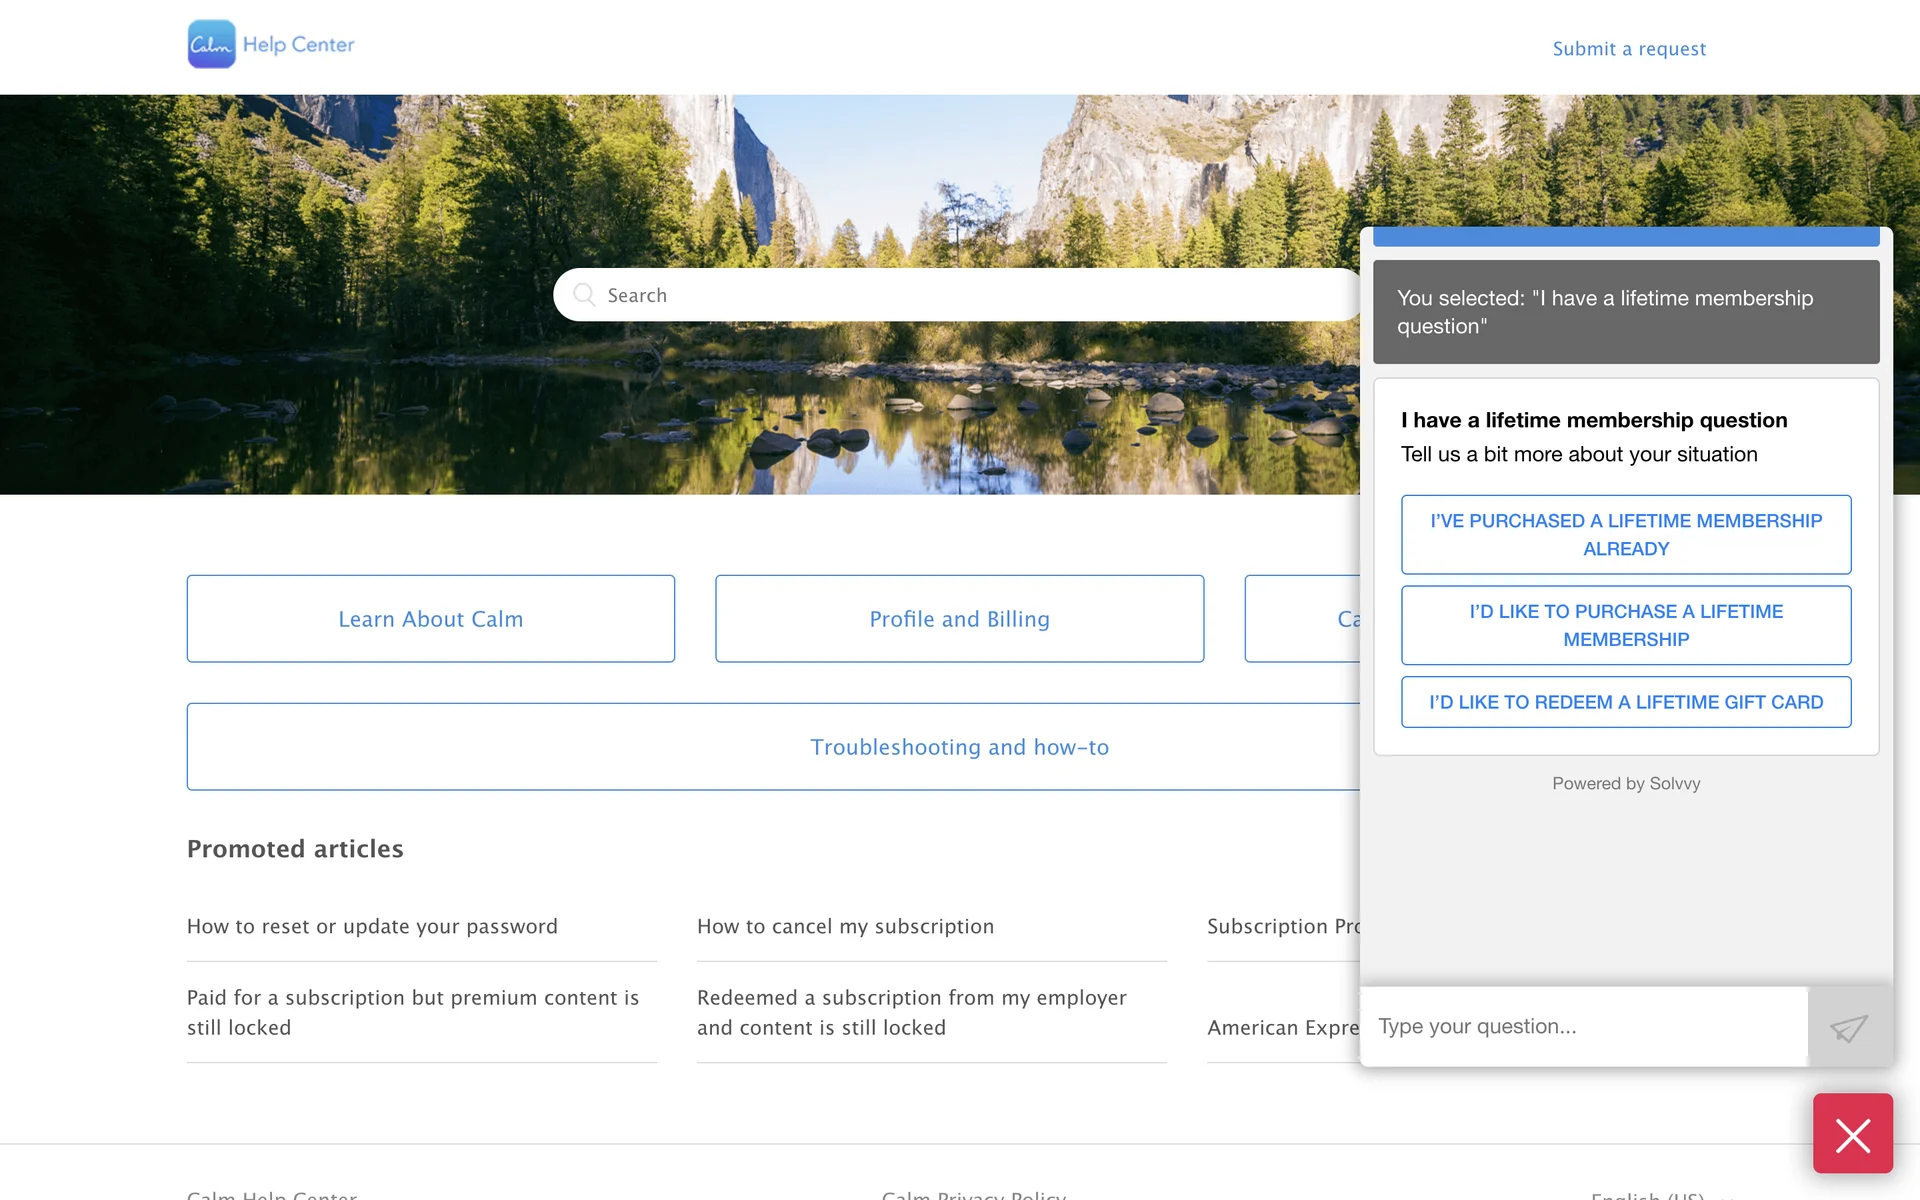
Task: Click the paper plane send icon
Action: 1849,1027
